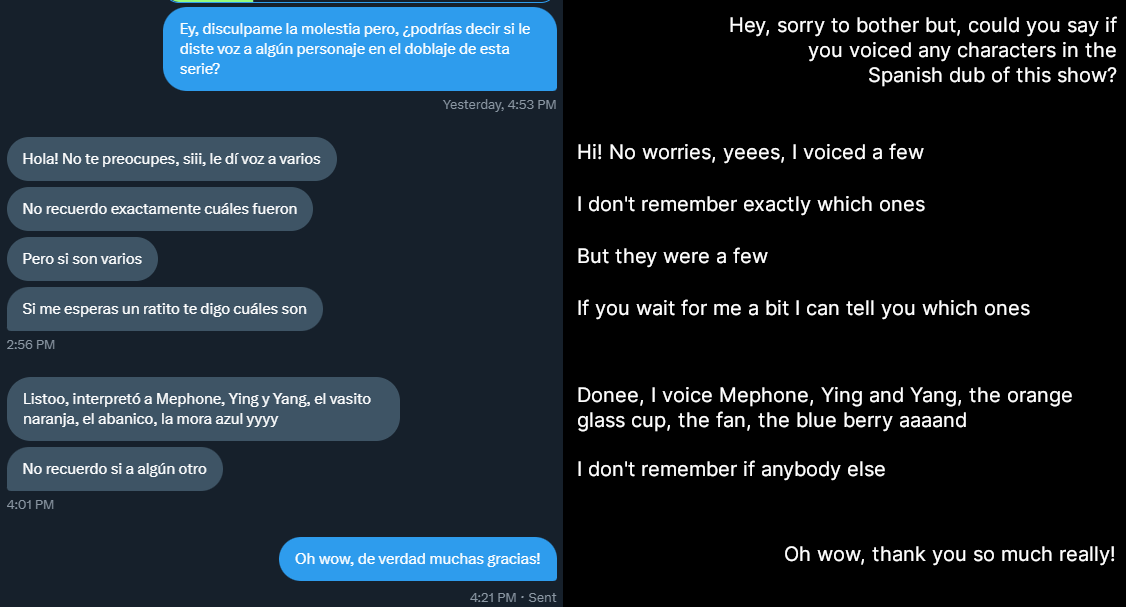Click the "Si me esperas un ratito" bubble
The image size is (1126, 607).
click(x=164, y=309)
